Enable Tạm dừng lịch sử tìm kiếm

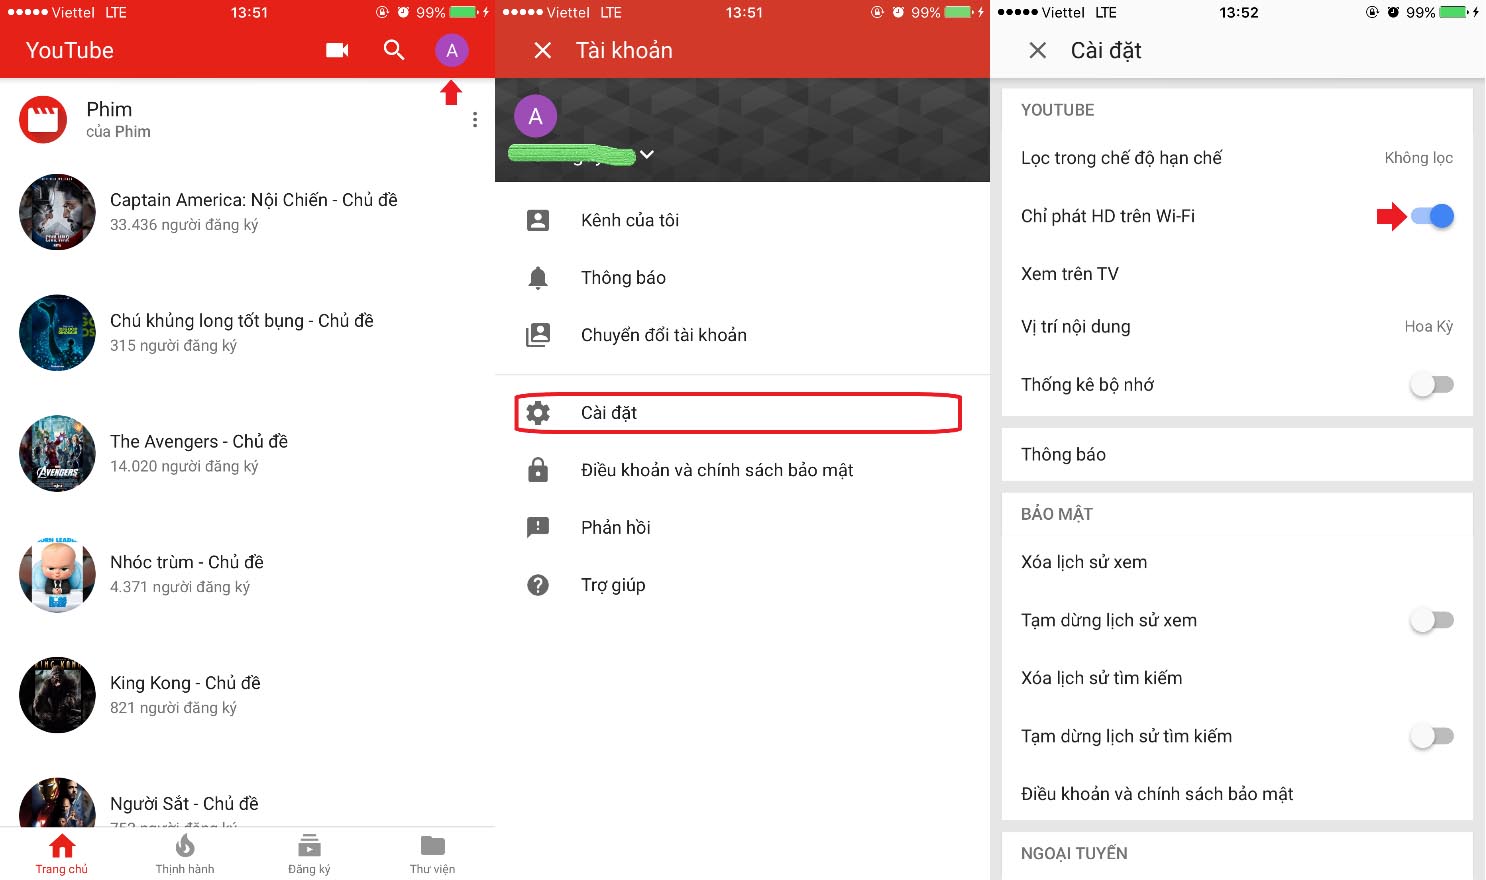[x=1431, y=737]
